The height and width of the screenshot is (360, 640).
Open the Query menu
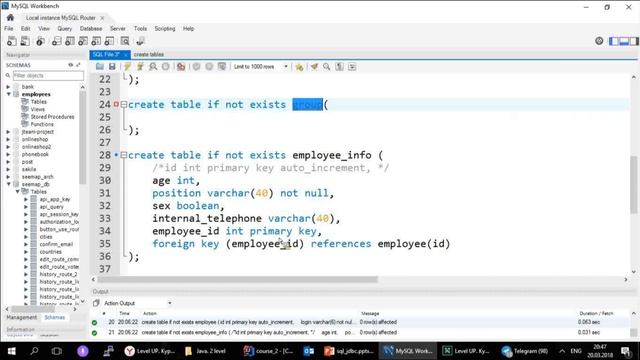point(64,29)
